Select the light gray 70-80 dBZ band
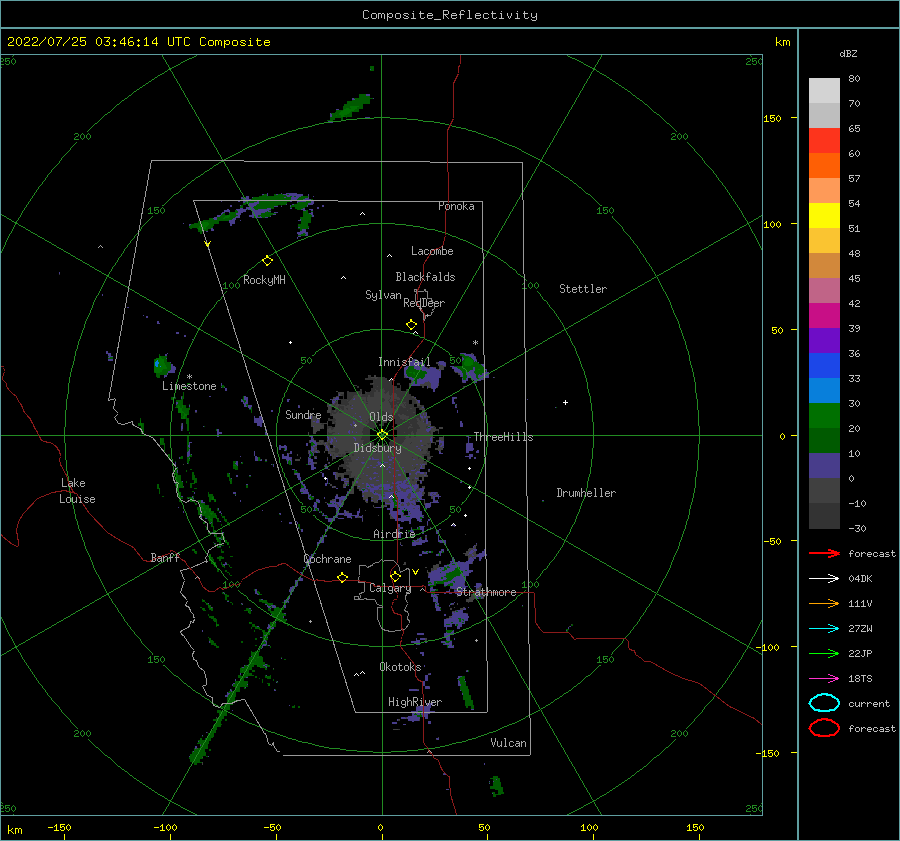Viewport: 900px width, 841px height. tap(824, 91)
